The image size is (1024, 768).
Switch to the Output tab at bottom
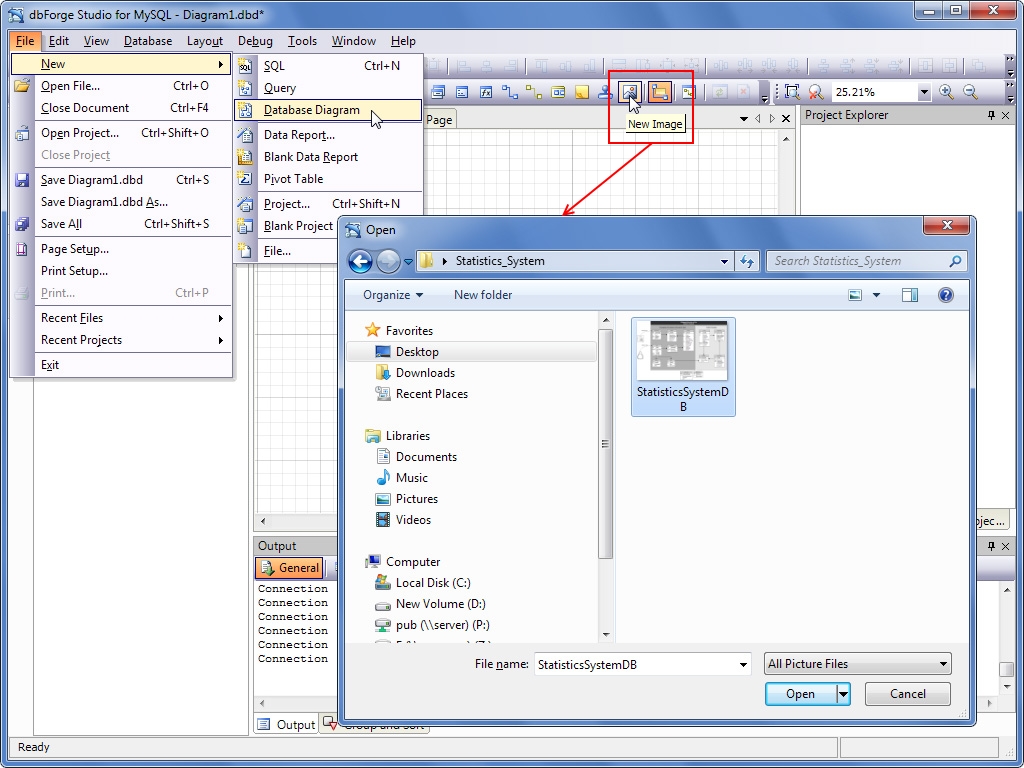[286, 725]
